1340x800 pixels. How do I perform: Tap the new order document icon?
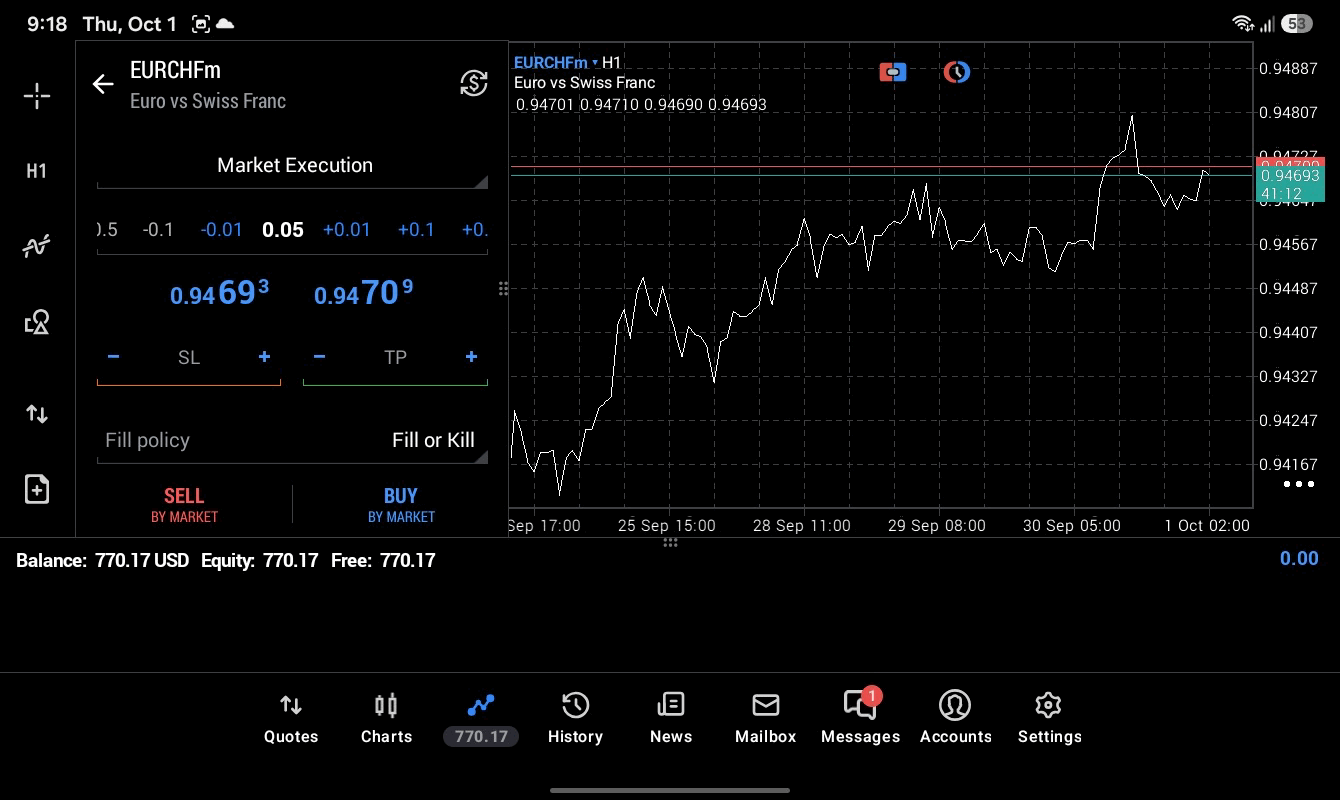pos(37,489)
